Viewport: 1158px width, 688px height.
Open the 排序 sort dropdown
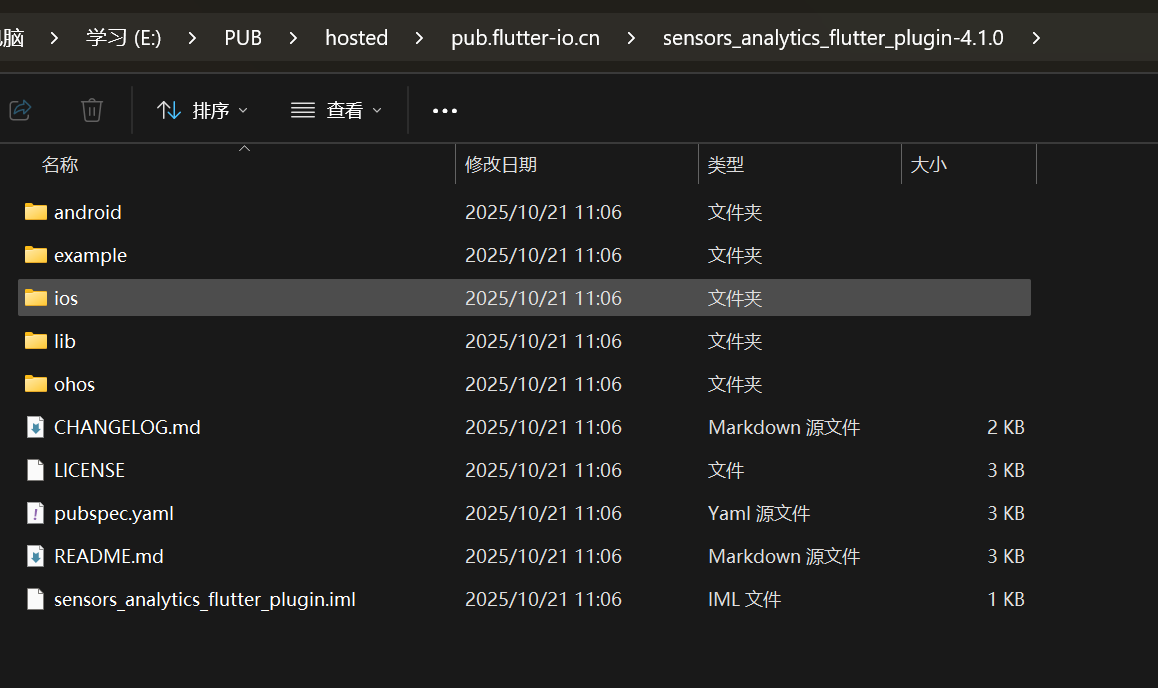(x=202, y=111)
